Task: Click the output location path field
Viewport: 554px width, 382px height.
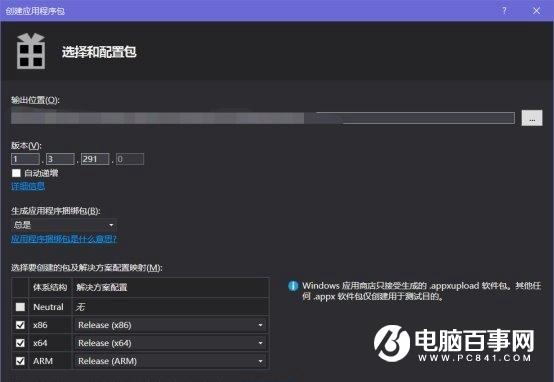Action: [x=263, y=118]
